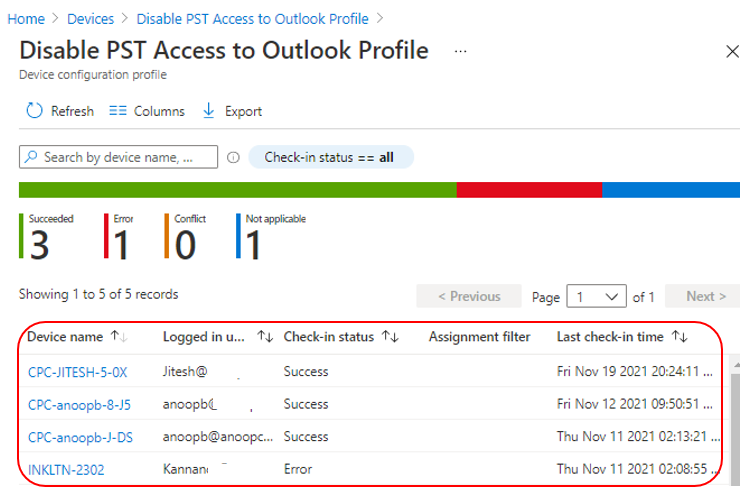This screenshot has width=753, height=496.
Task: Select the Error count 1
Action: click(x=121, y=245)
